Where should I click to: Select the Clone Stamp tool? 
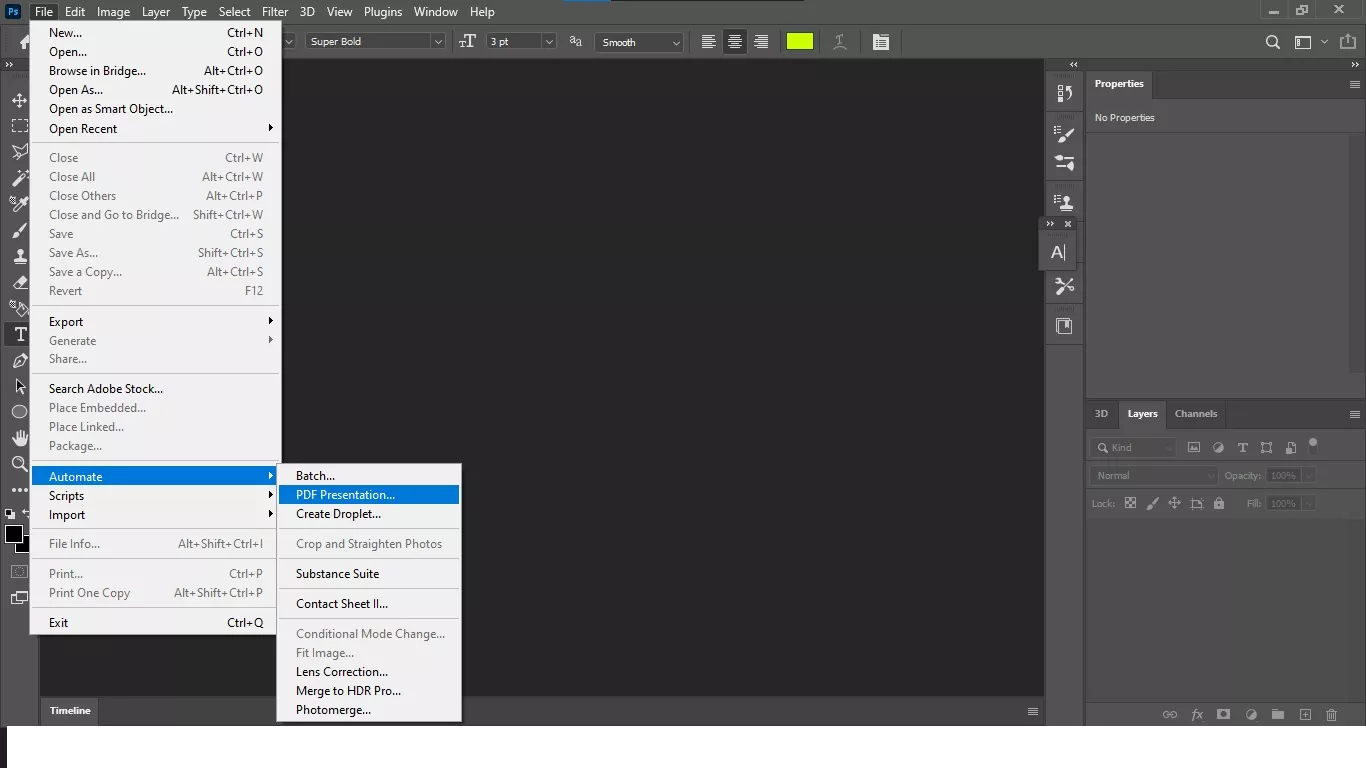click(19, 256)
